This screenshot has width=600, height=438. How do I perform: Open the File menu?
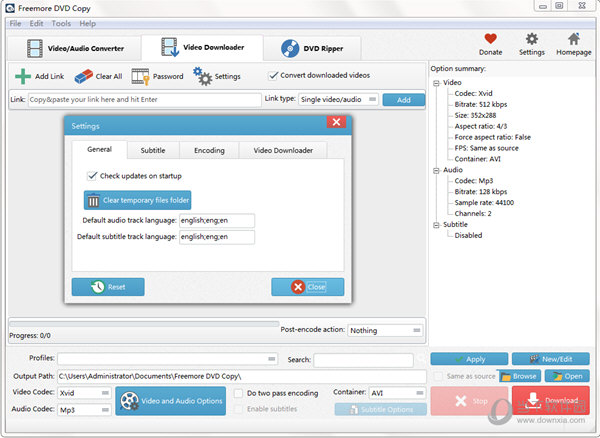[15, 24]
